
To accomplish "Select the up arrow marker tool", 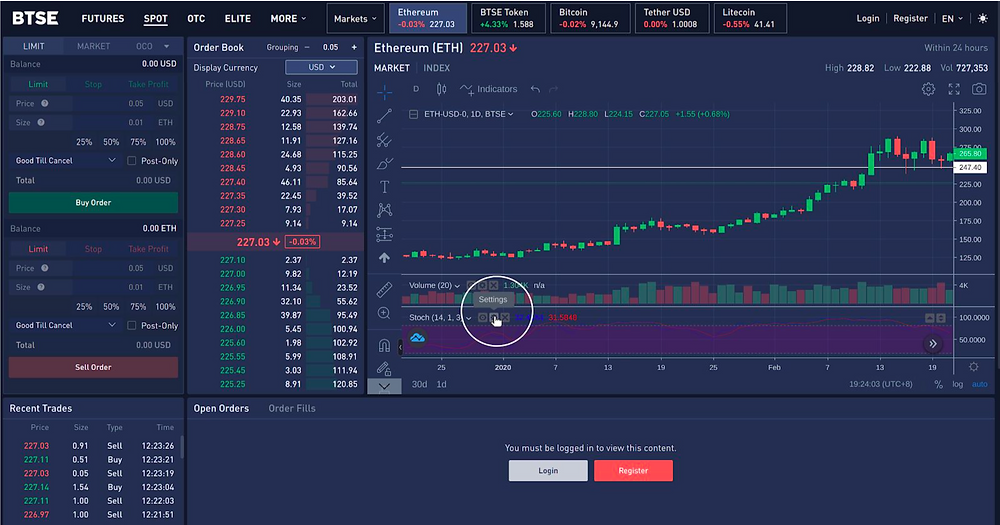I will click(x=384, y=258).
